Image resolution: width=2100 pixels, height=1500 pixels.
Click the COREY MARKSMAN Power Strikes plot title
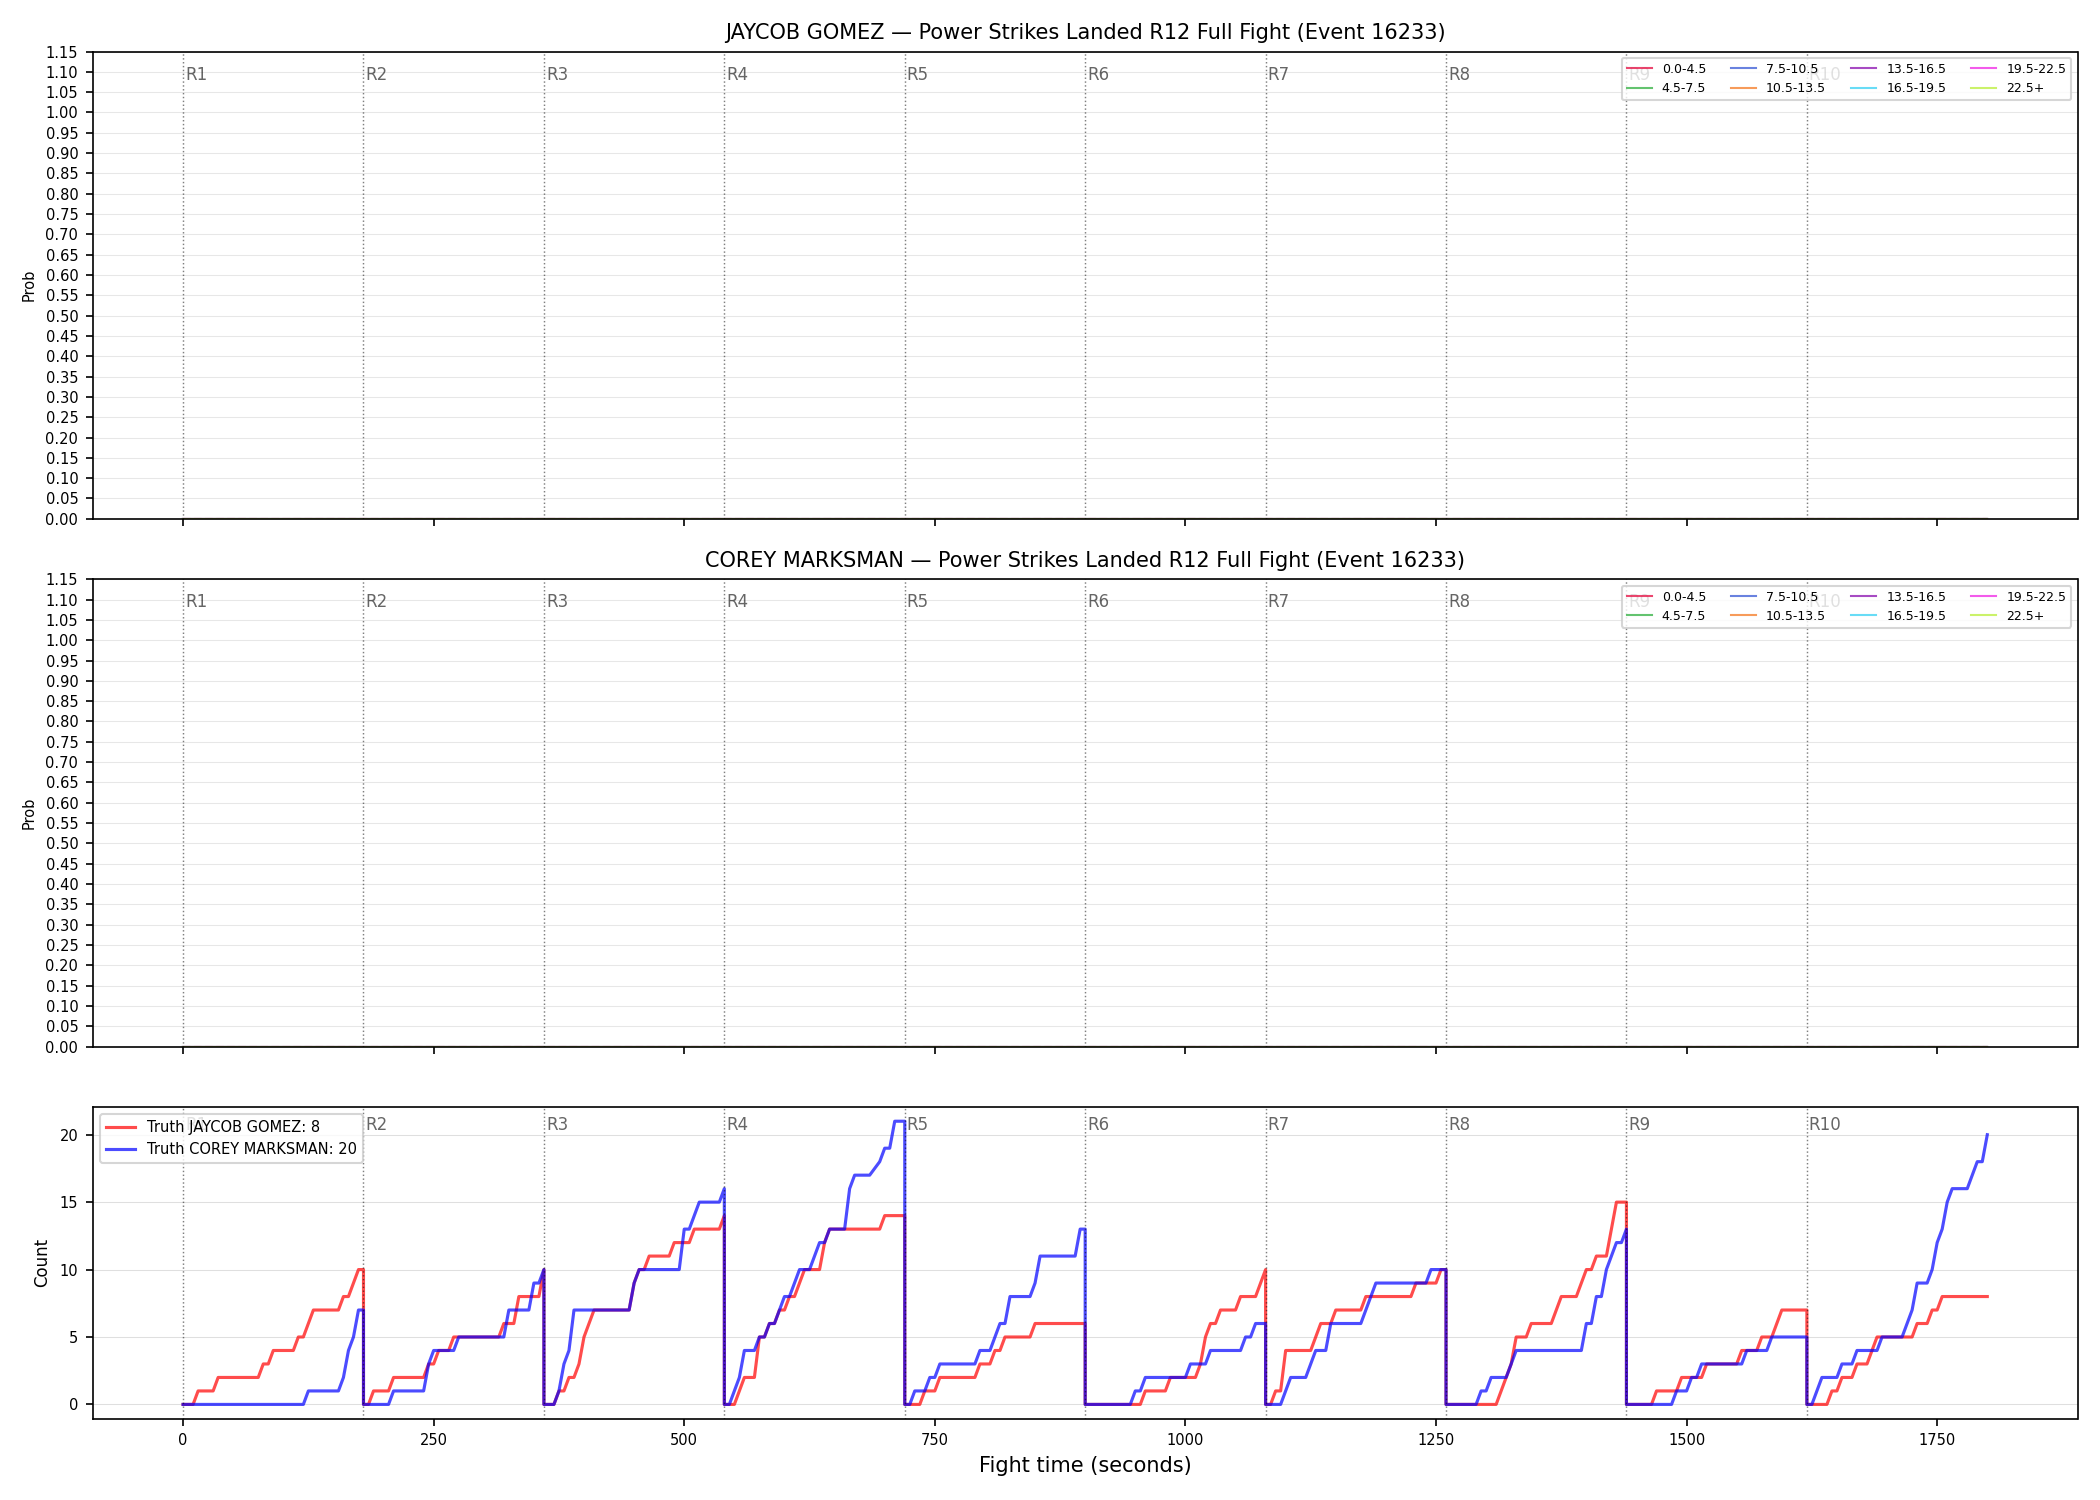(x=1085, y=560)
